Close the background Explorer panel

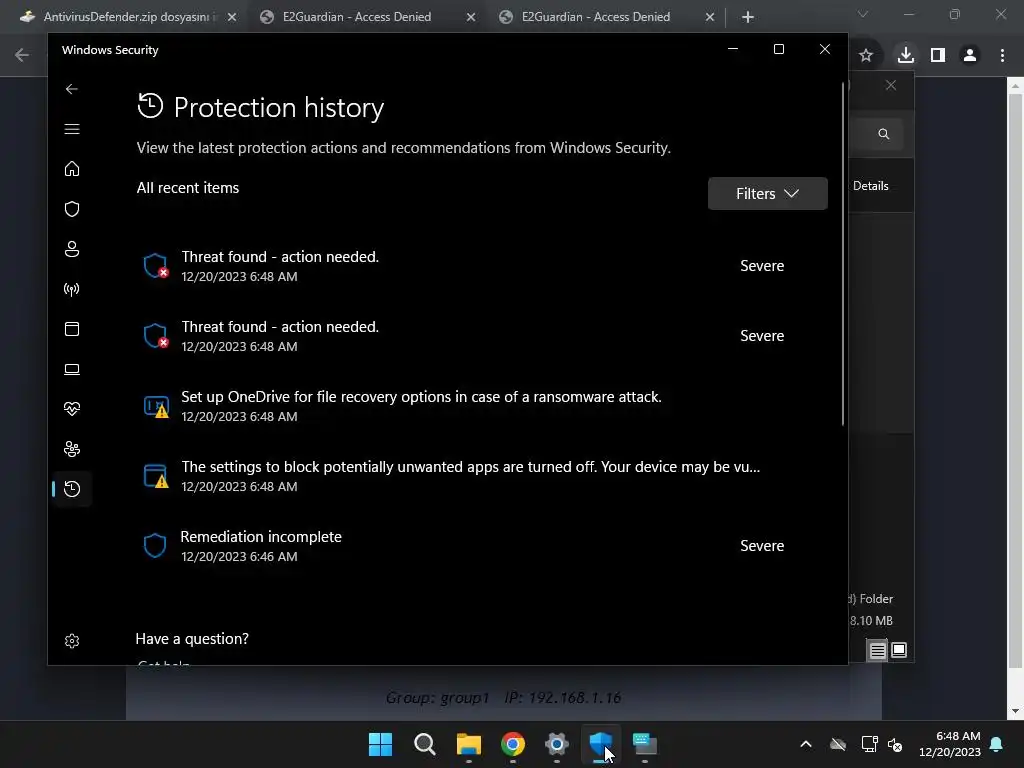pyautogui.click(x=891, y=86)
